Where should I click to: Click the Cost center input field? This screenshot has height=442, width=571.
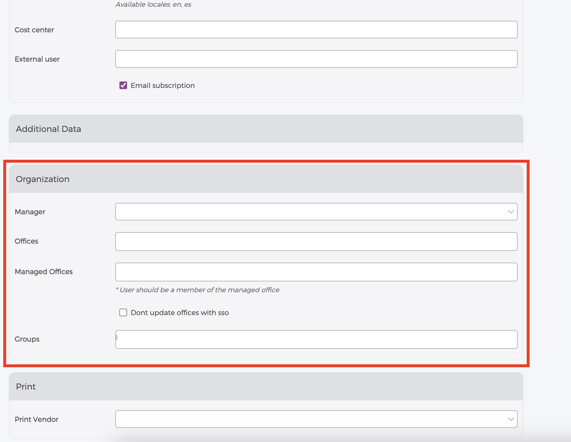tap(316, 29)
